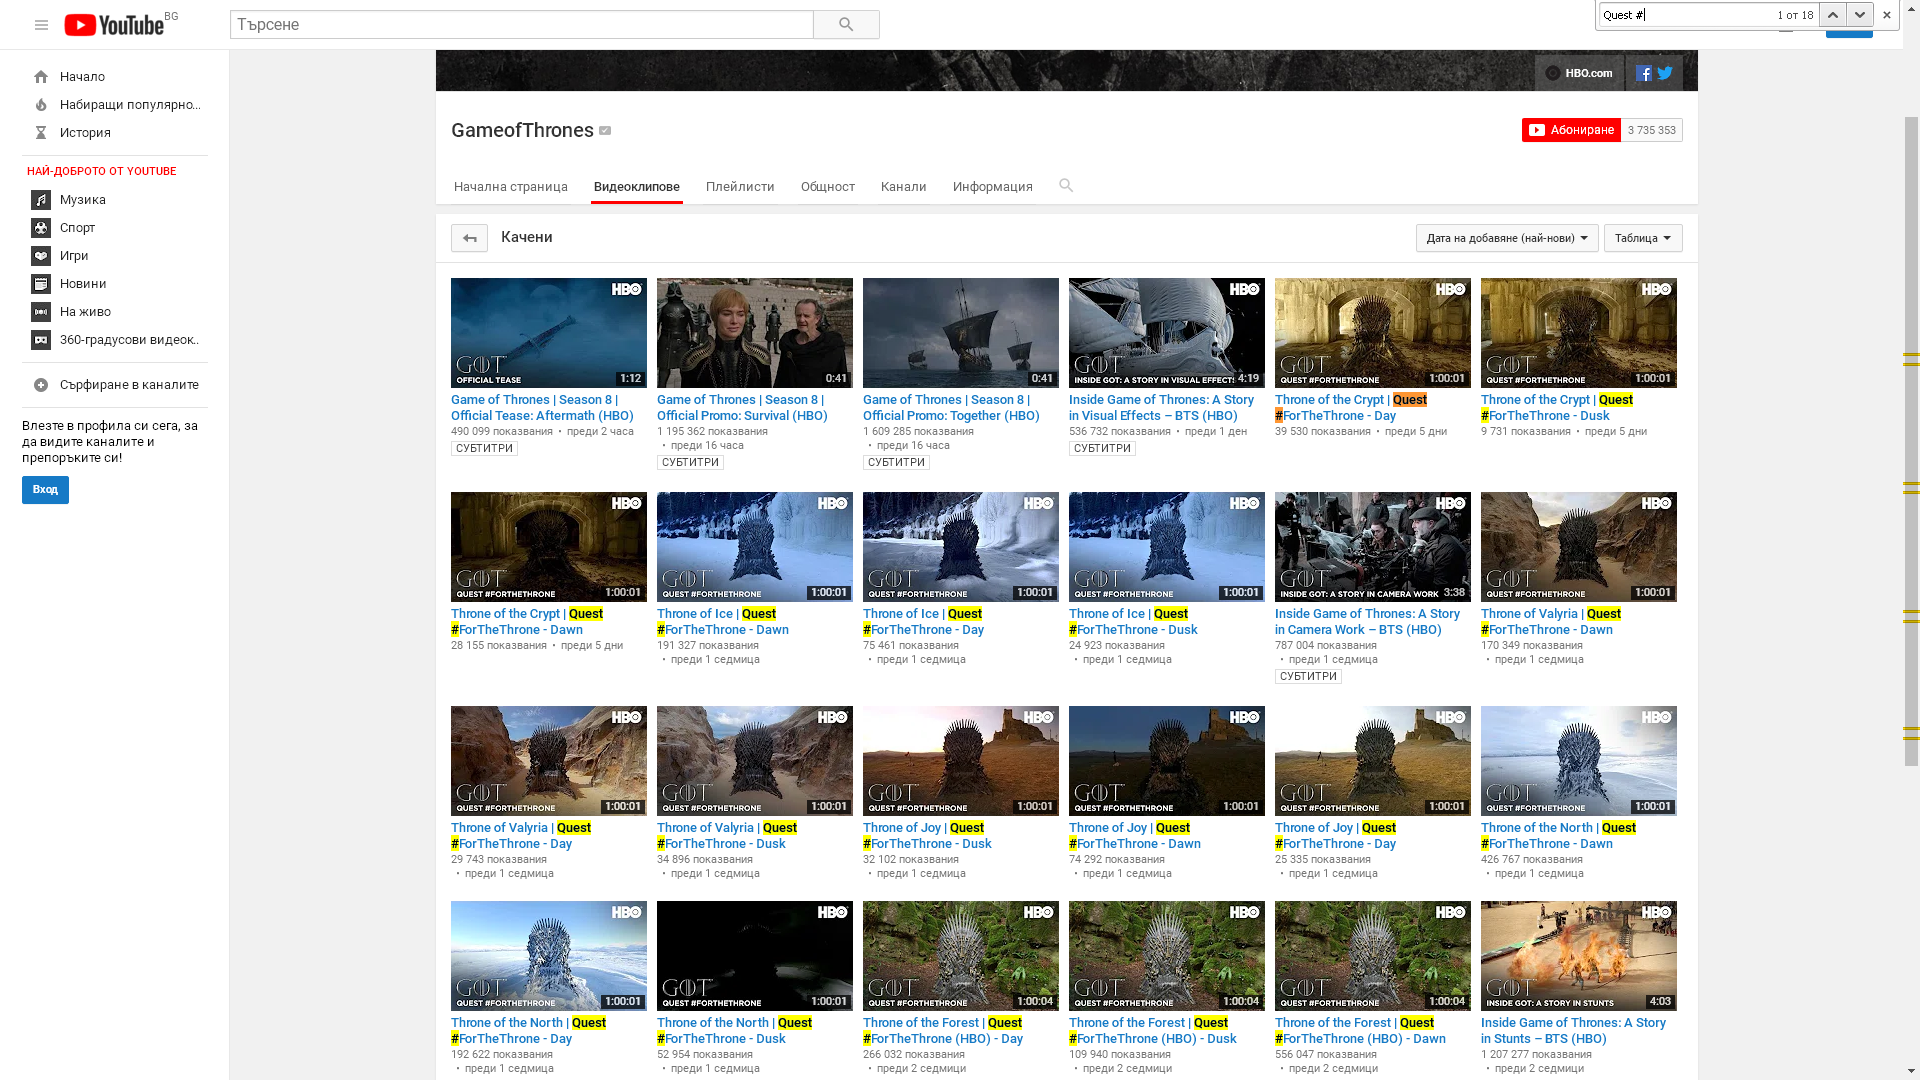
Task: Open the Информация tab
Action: [x=993, y=187]
